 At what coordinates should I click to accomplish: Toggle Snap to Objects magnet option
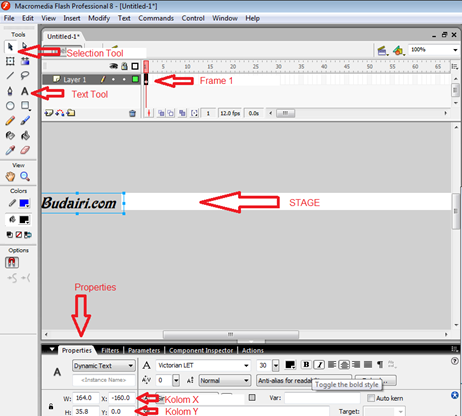pyautogui.click(x=12, y=263)
